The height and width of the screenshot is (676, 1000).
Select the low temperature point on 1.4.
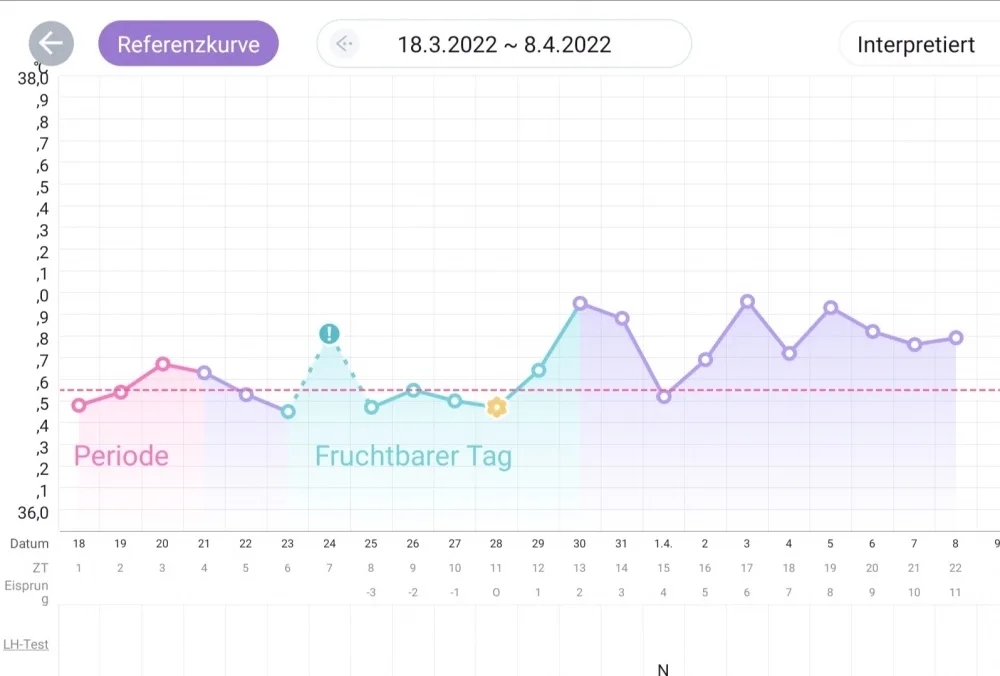tap(663, 396)
